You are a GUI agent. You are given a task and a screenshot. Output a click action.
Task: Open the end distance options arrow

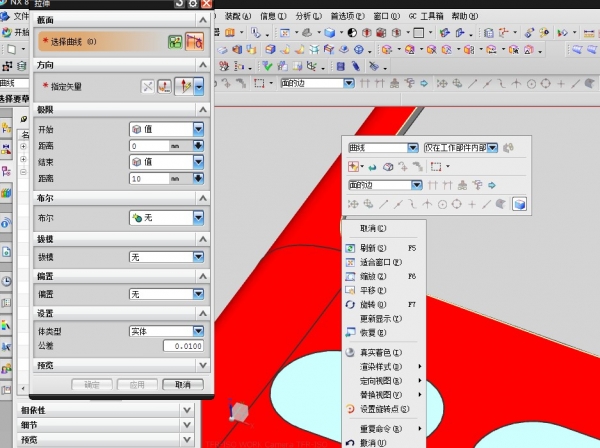pyautogui.click(x=198, y=179)
